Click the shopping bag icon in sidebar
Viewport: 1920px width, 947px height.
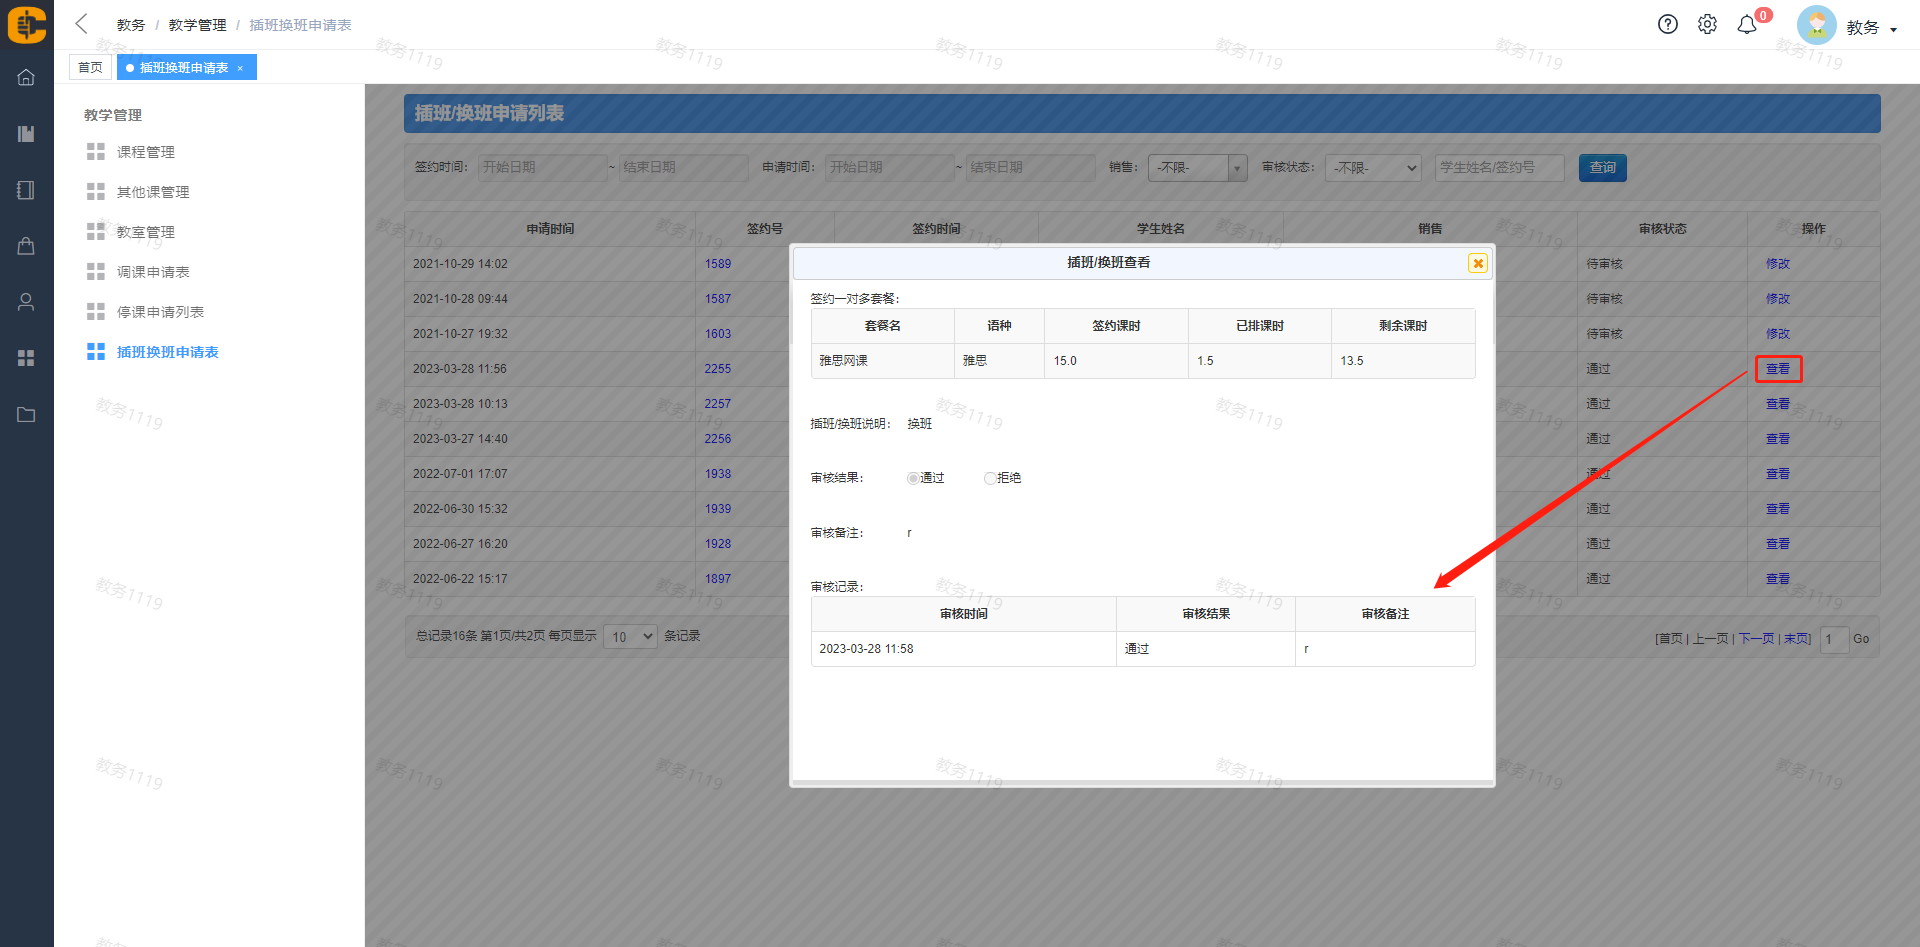click(x=26, y=246)
